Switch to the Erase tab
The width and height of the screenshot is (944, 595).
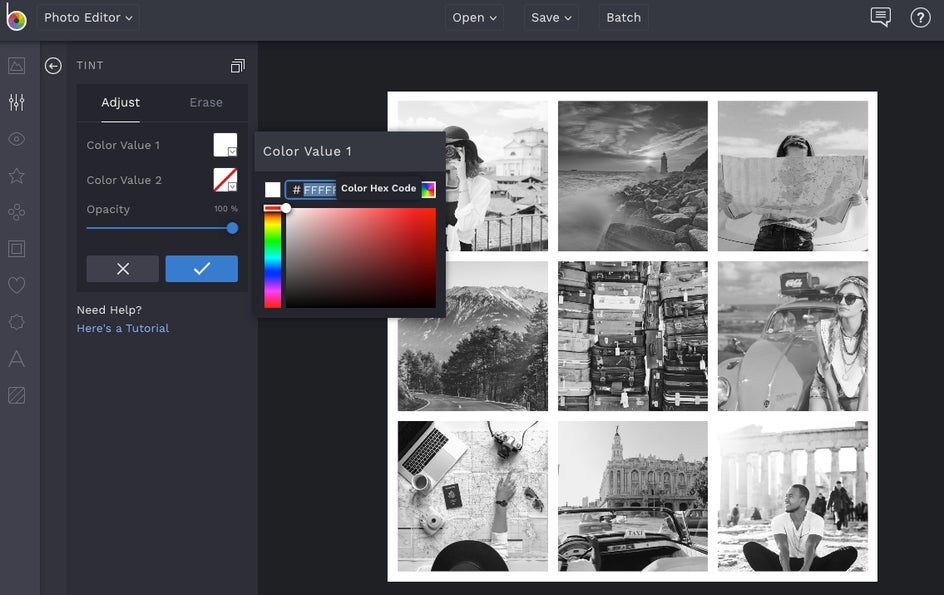click(x=206, y=102)
